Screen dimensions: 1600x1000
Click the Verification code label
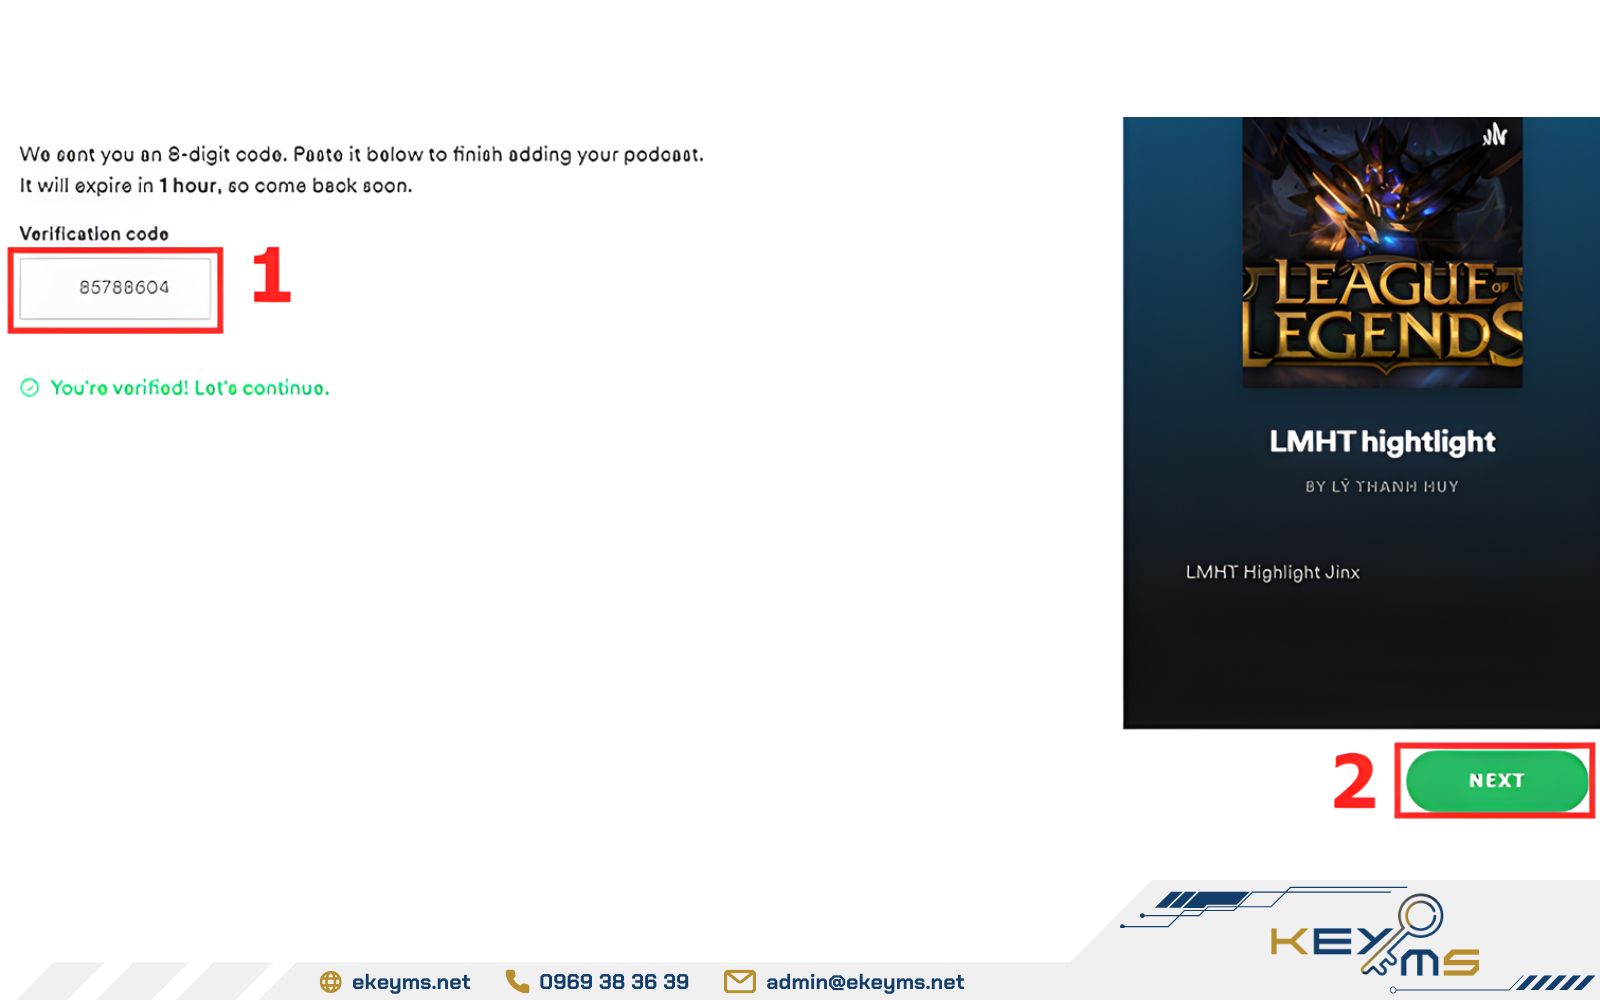pos(94,234)
